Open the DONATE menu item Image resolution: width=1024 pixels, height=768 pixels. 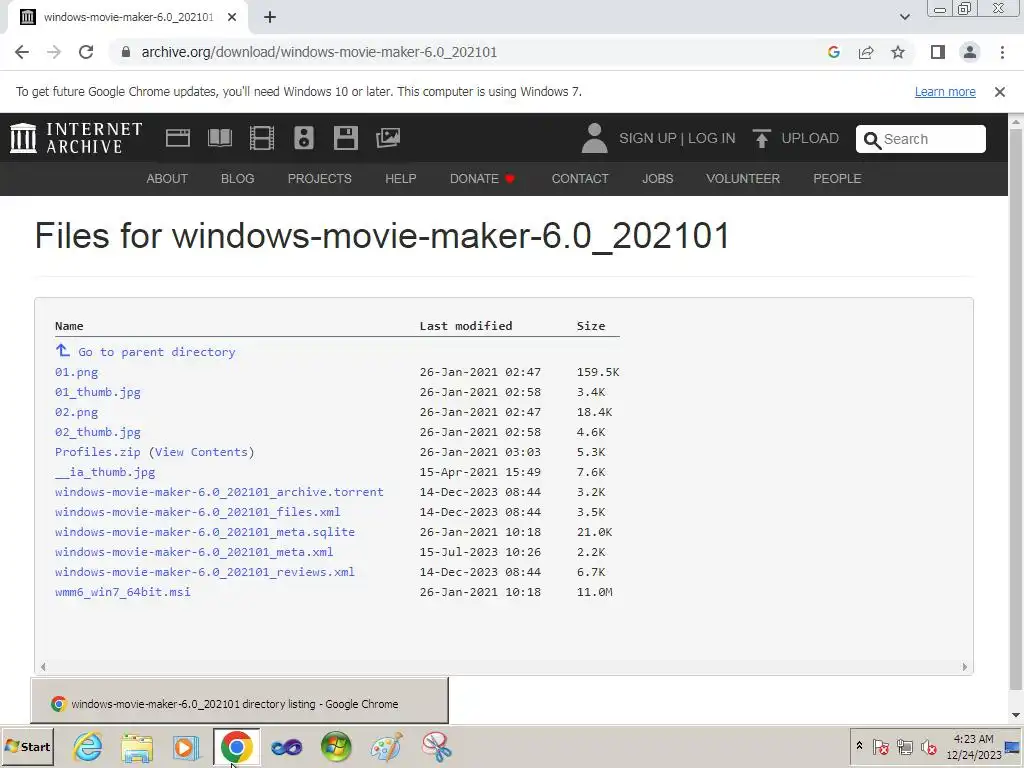482,178
